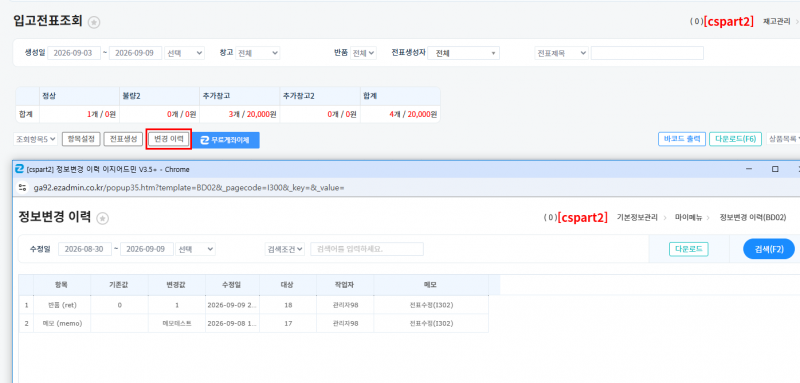The height and width of the screenshot is (383, 800).
Task: Open the 상품목록 dropdown
Action: click(x=783, y=139)
